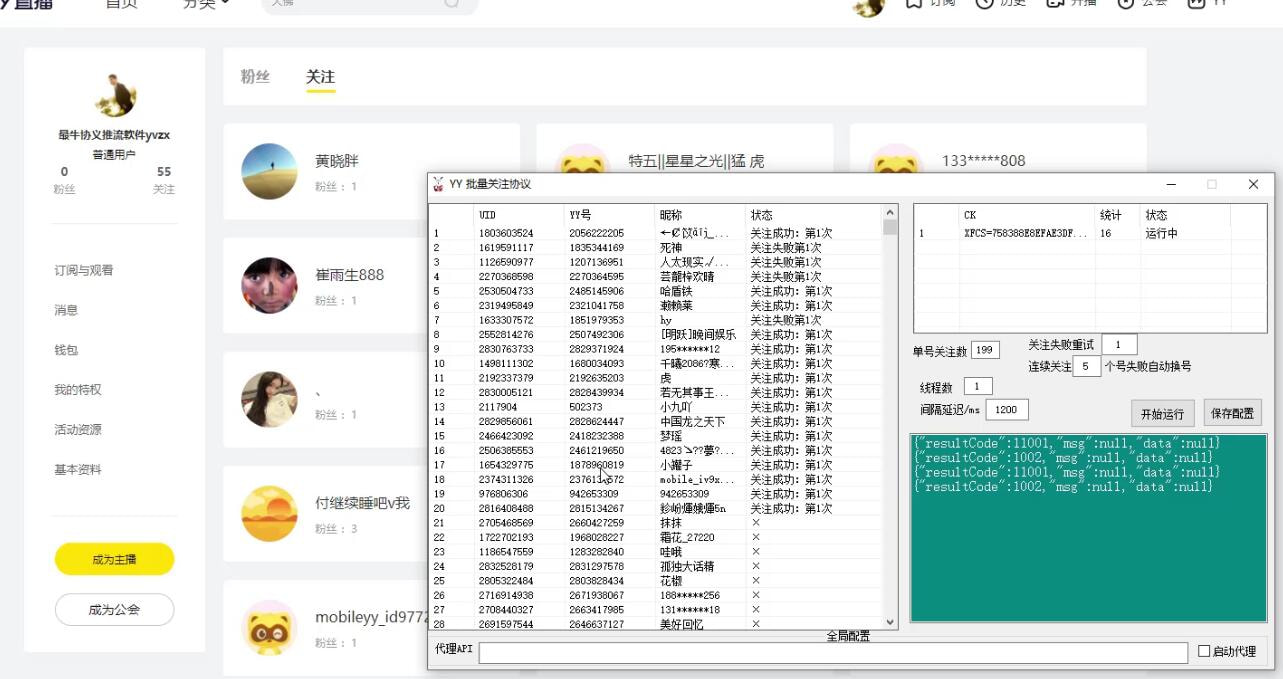Click the green JSON result log area

coord(1088,528)
